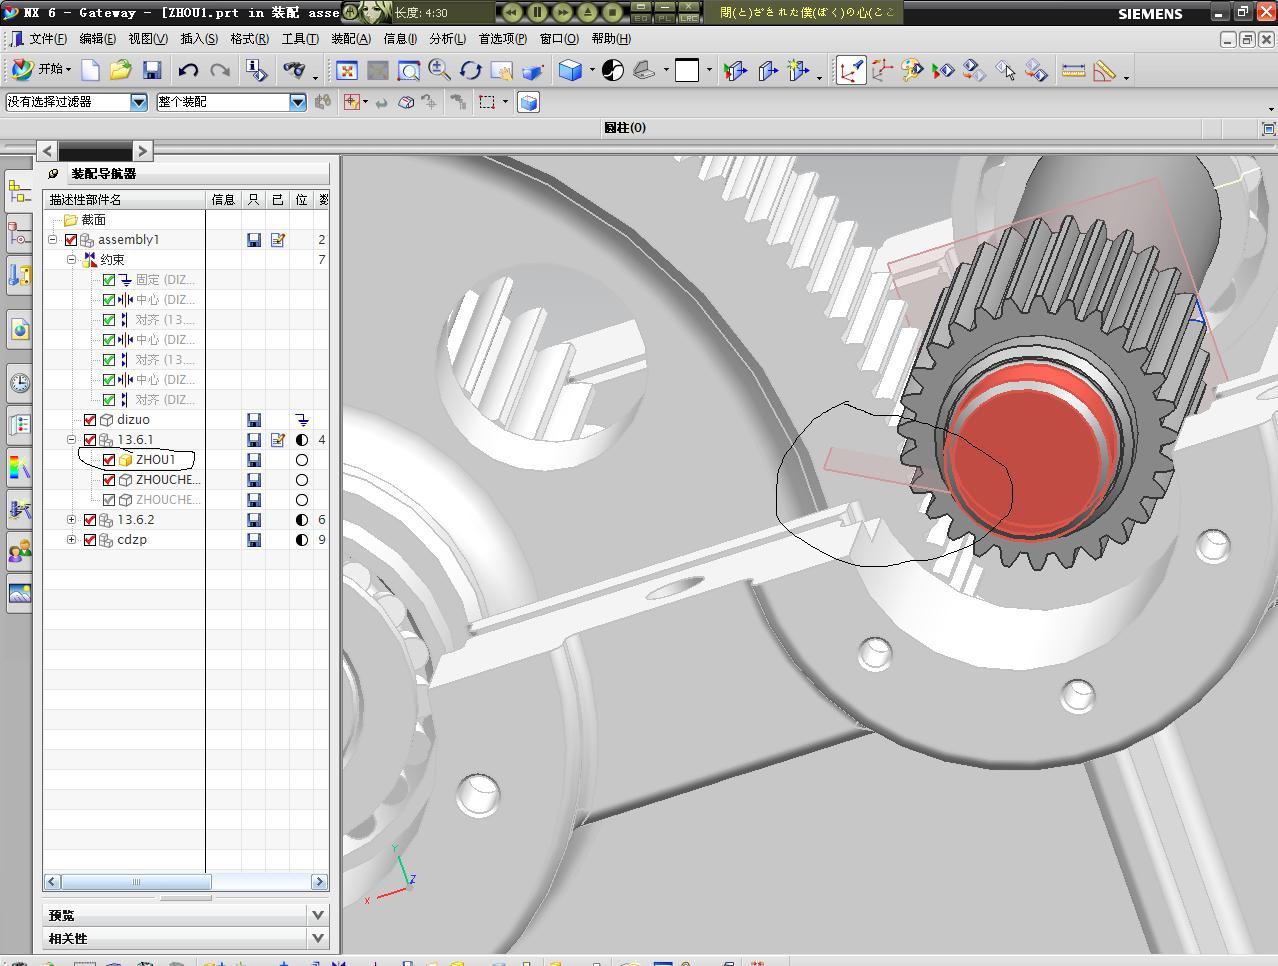Viewport: 1278px width, 966px height.
Task: Open the Roles sidebar icon
Action: point(19,551)
